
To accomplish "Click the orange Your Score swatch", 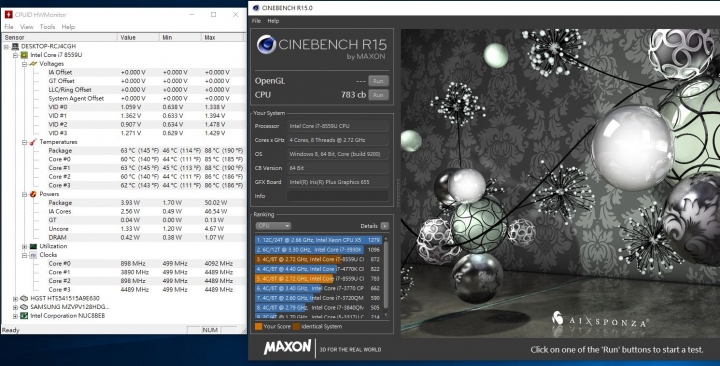I will tap(259, 327).
